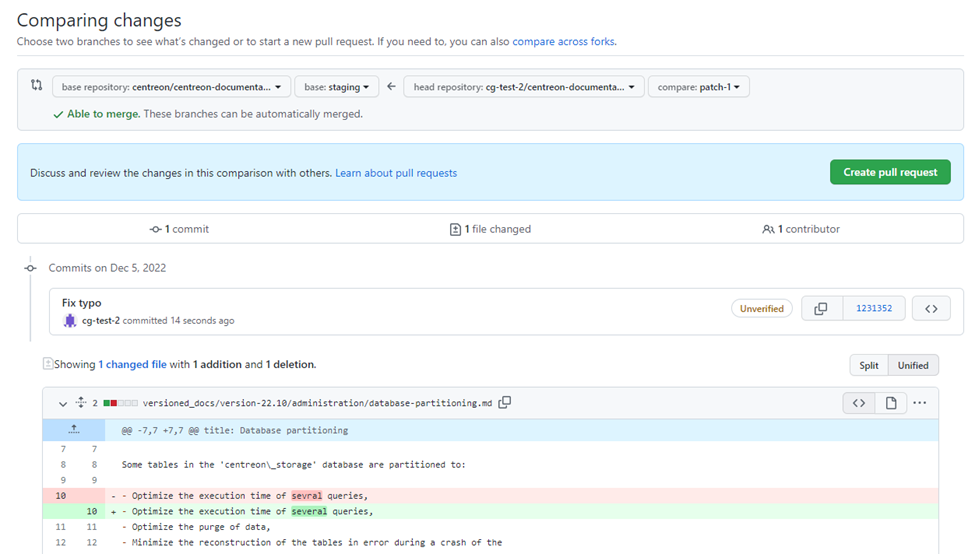Select the 1 commit tab
This screenshot has width=975, height=554.
click(179, 229)
